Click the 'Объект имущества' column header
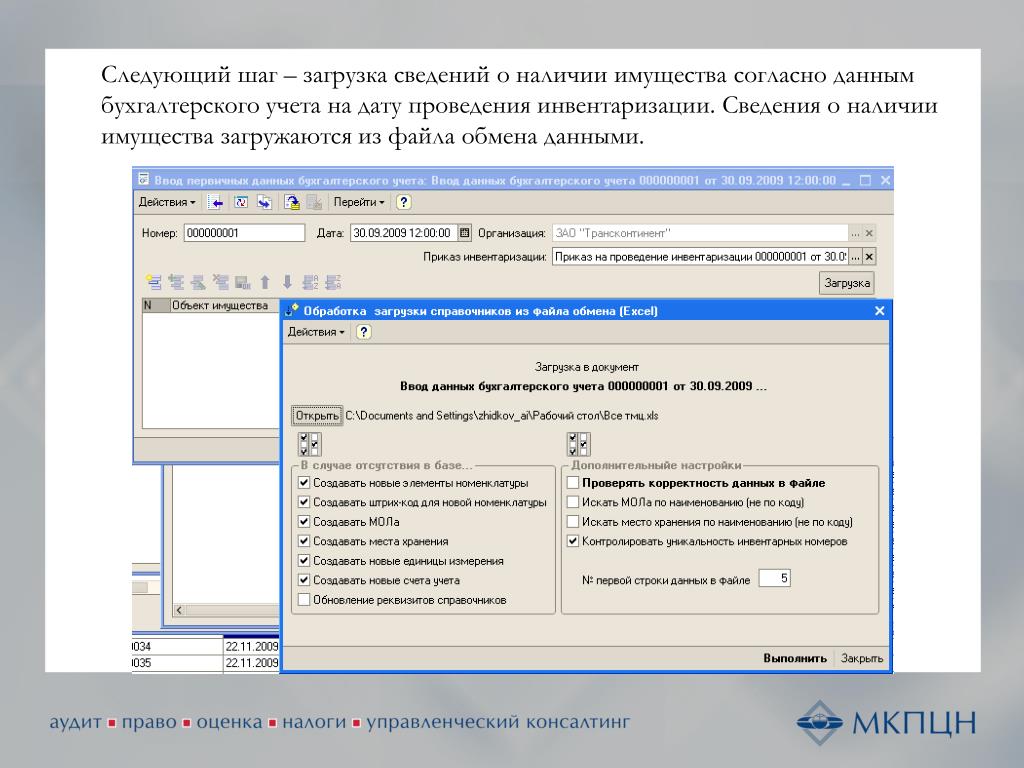 (225, 305)
